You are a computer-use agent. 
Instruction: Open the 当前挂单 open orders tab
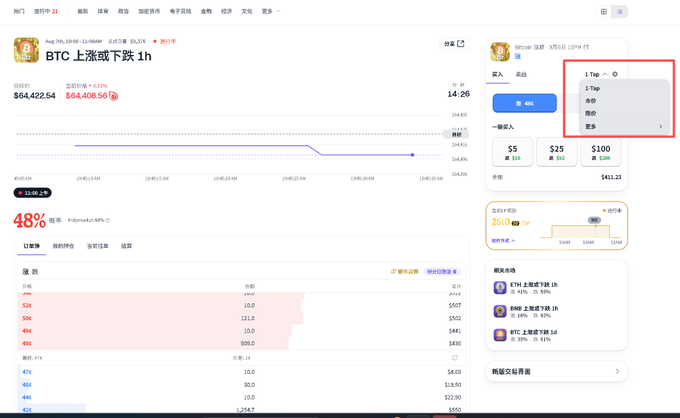click(98, 246)
